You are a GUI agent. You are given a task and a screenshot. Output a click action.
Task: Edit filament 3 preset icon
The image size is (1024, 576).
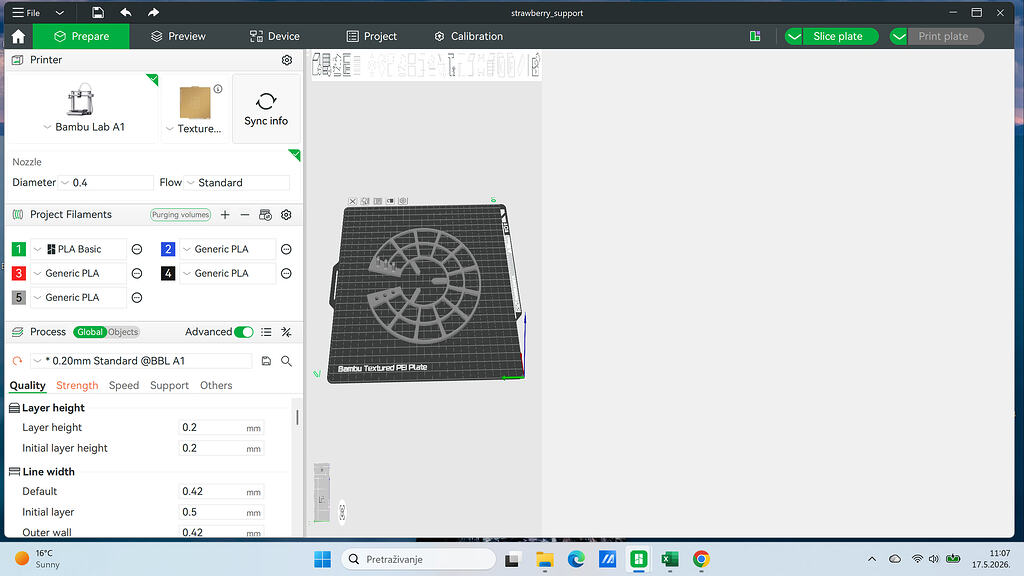tap(137, 274)
